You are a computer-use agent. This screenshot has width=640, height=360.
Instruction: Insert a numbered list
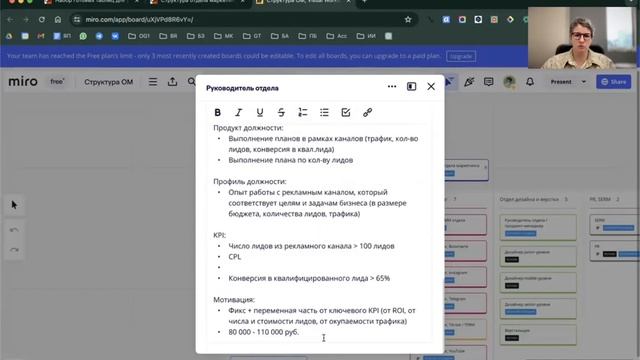[x=303, y=112]
